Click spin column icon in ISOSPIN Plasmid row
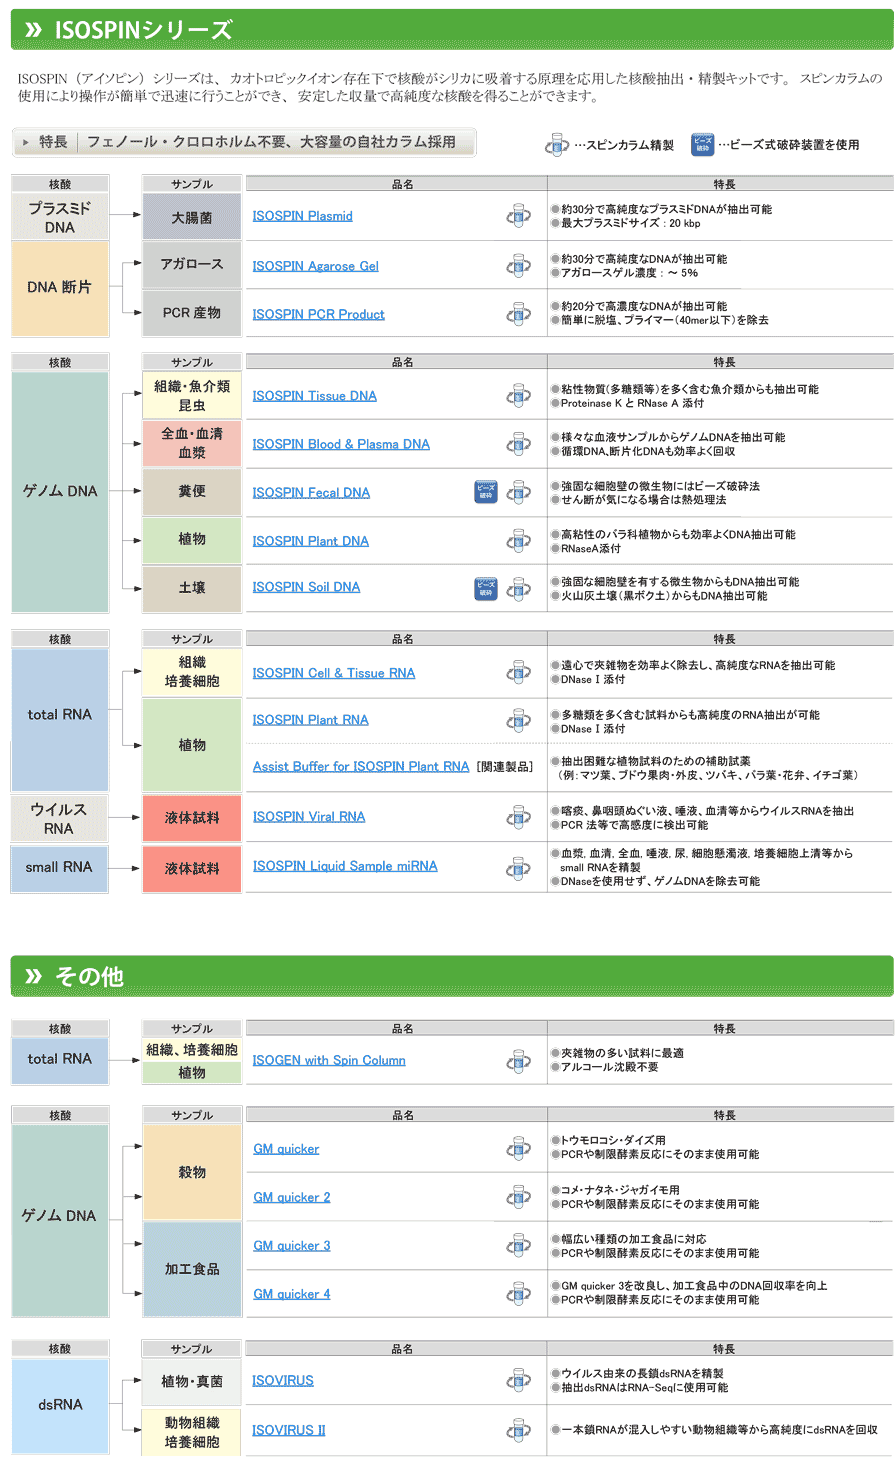The image size is (896, 1460). (518, 216)
